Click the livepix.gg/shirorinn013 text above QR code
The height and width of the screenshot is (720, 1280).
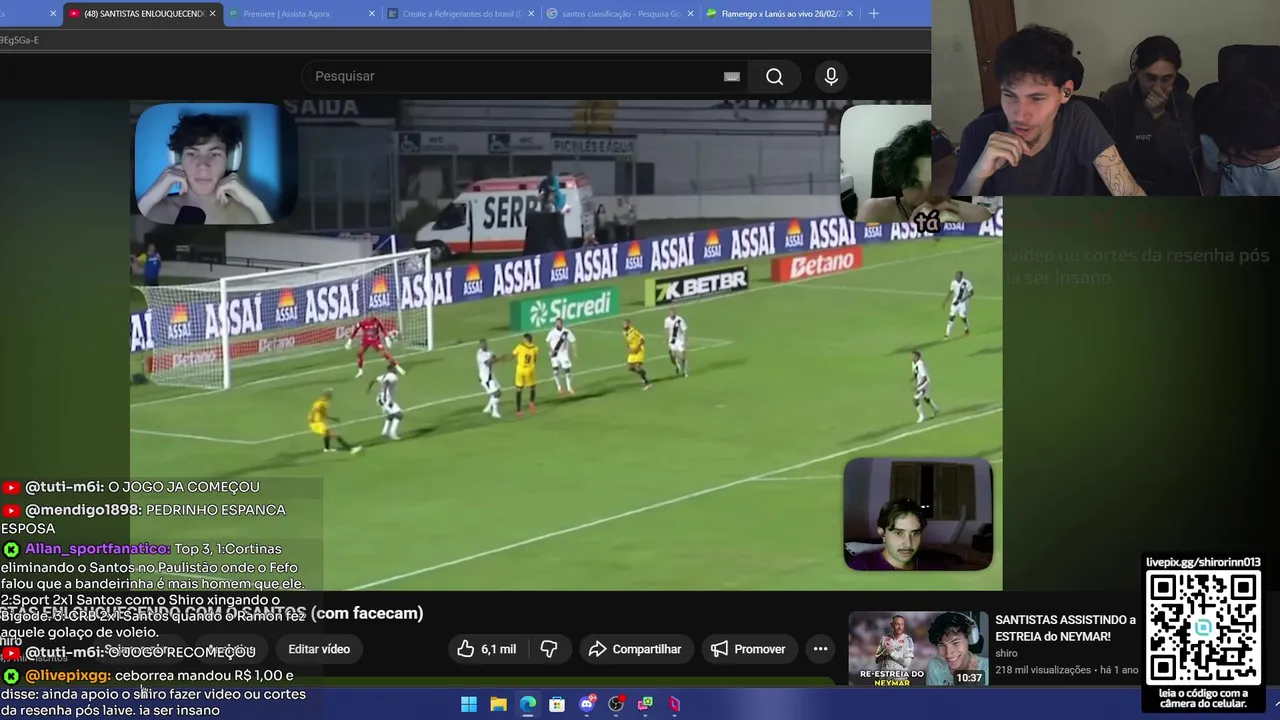click(x=1203, y=562)
